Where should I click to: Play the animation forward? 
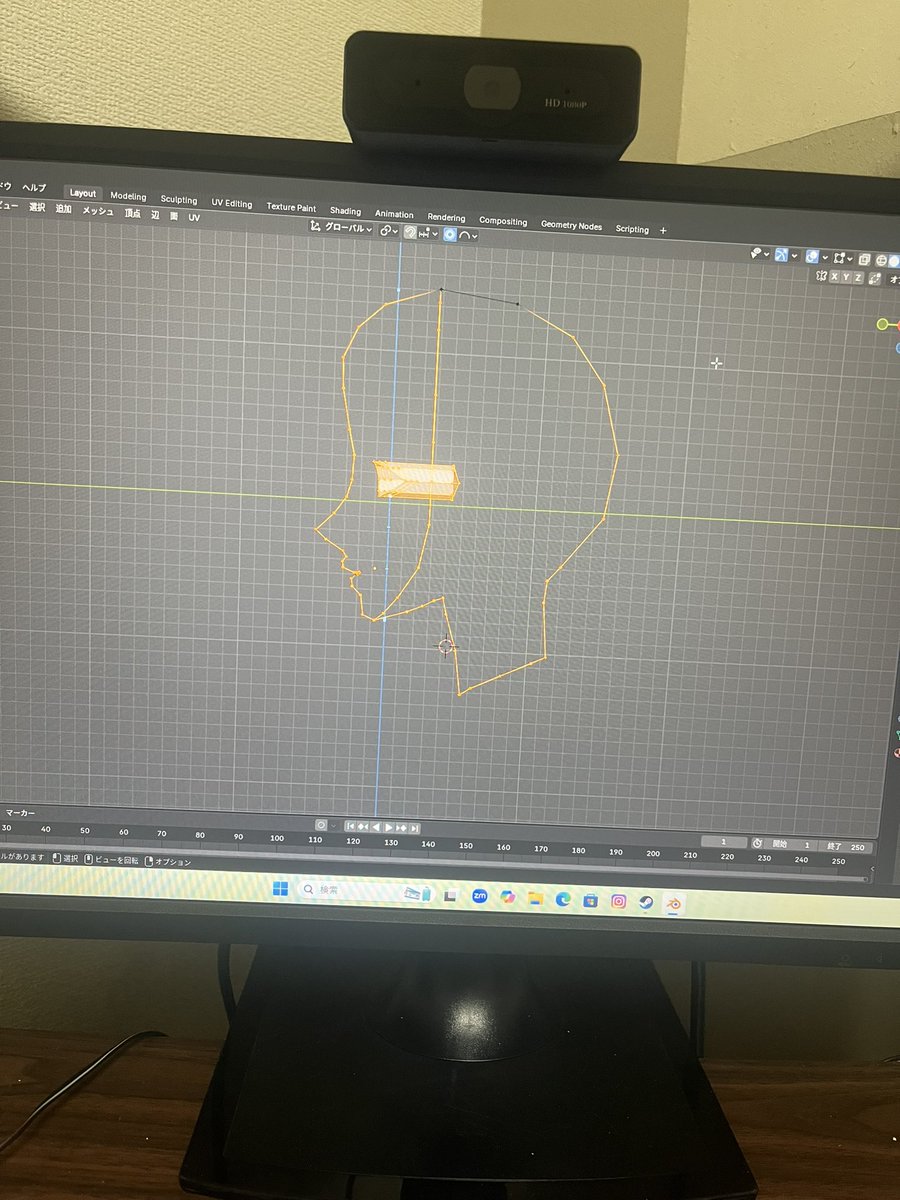[389, 828]
